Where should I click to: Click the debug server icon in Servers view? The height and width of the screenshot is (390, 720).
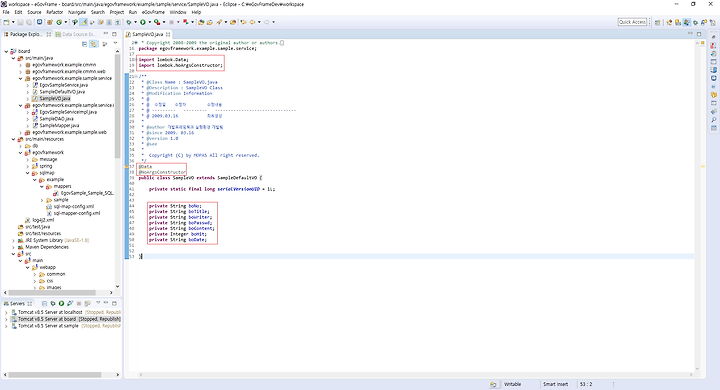[53, 303]
